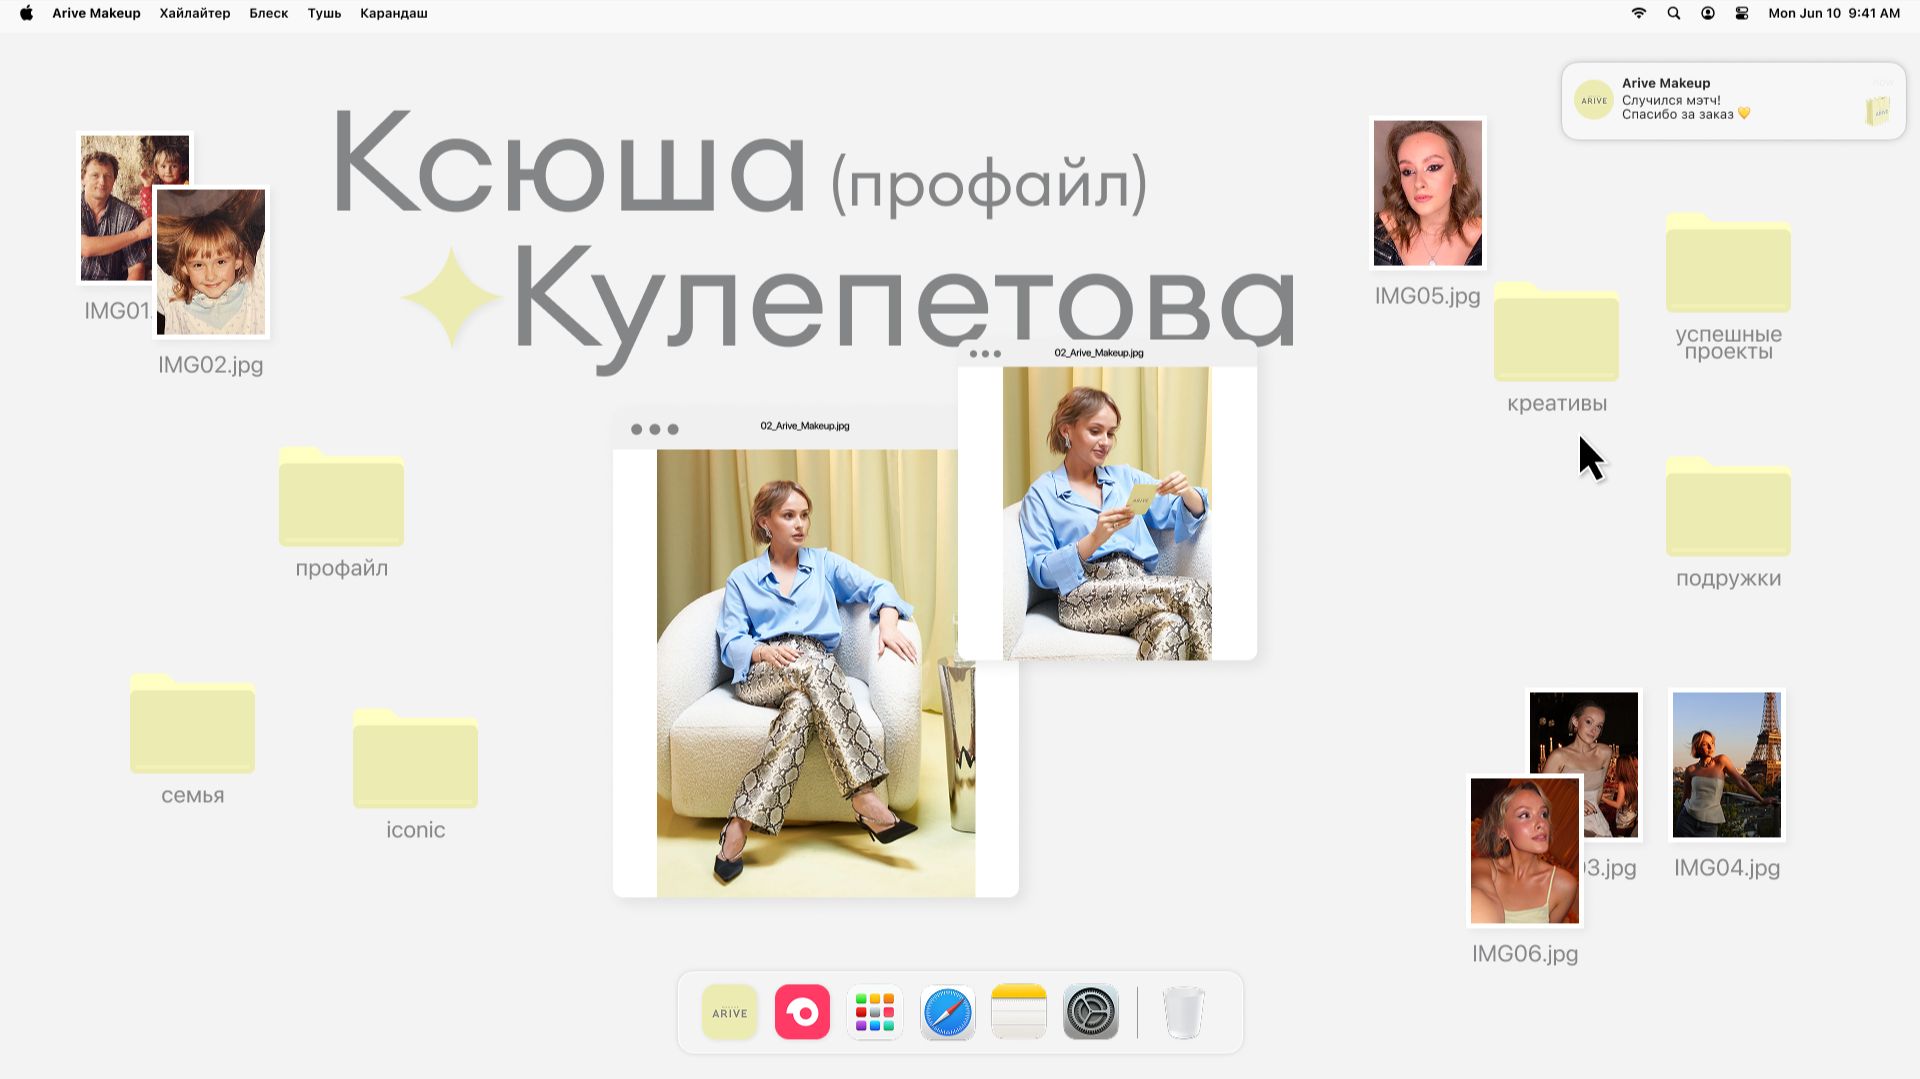
Task: Select the IMG02.jpg childhood photo
Action: [210, 262]
